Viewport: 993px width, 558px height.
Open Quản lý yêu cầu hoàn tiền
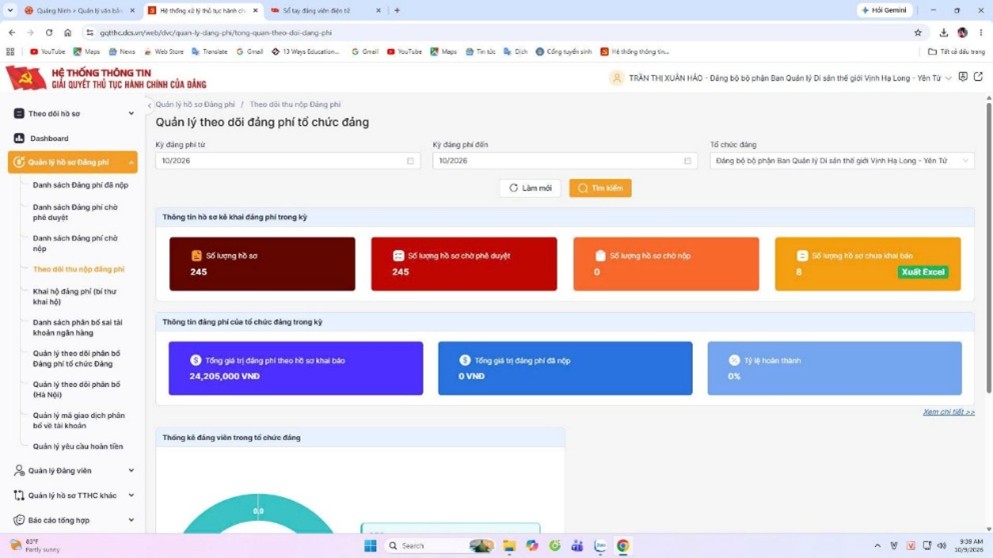point(78,447)
